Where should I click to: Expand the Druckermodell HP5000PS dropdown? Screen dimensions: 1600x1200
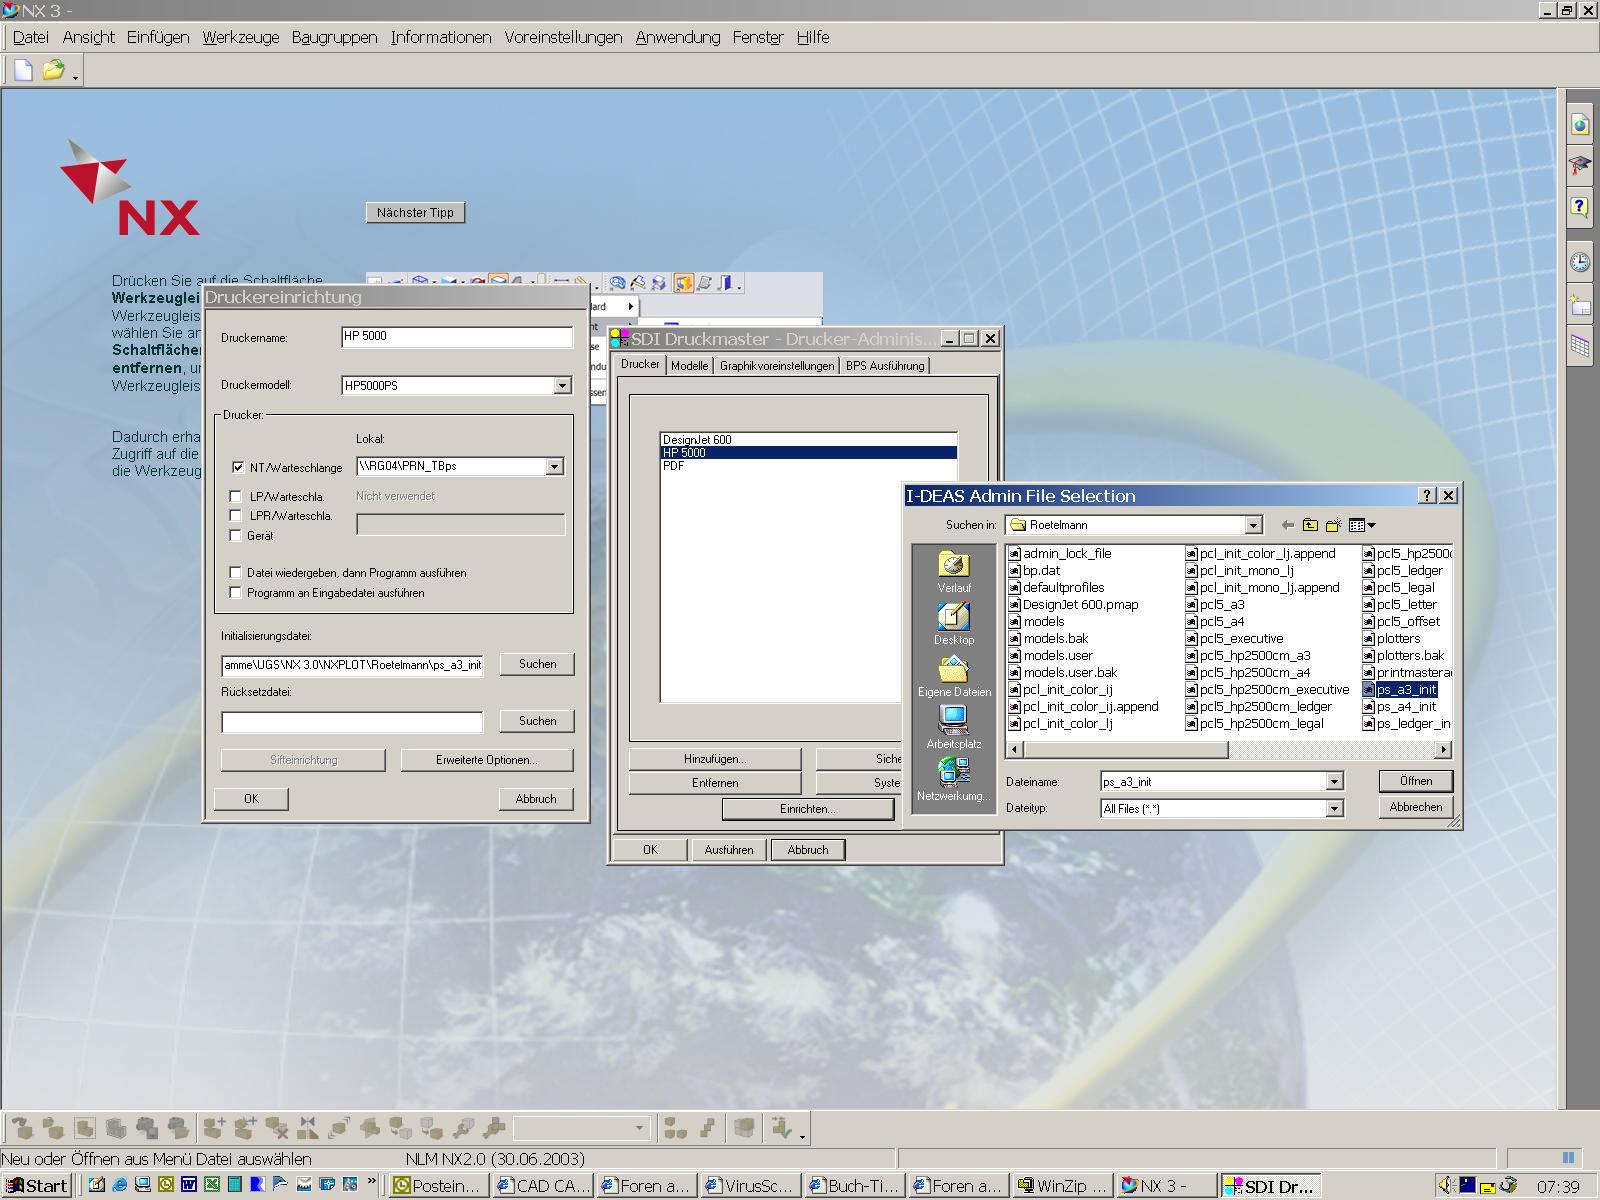pyautogui.click(x=562, y=386)
